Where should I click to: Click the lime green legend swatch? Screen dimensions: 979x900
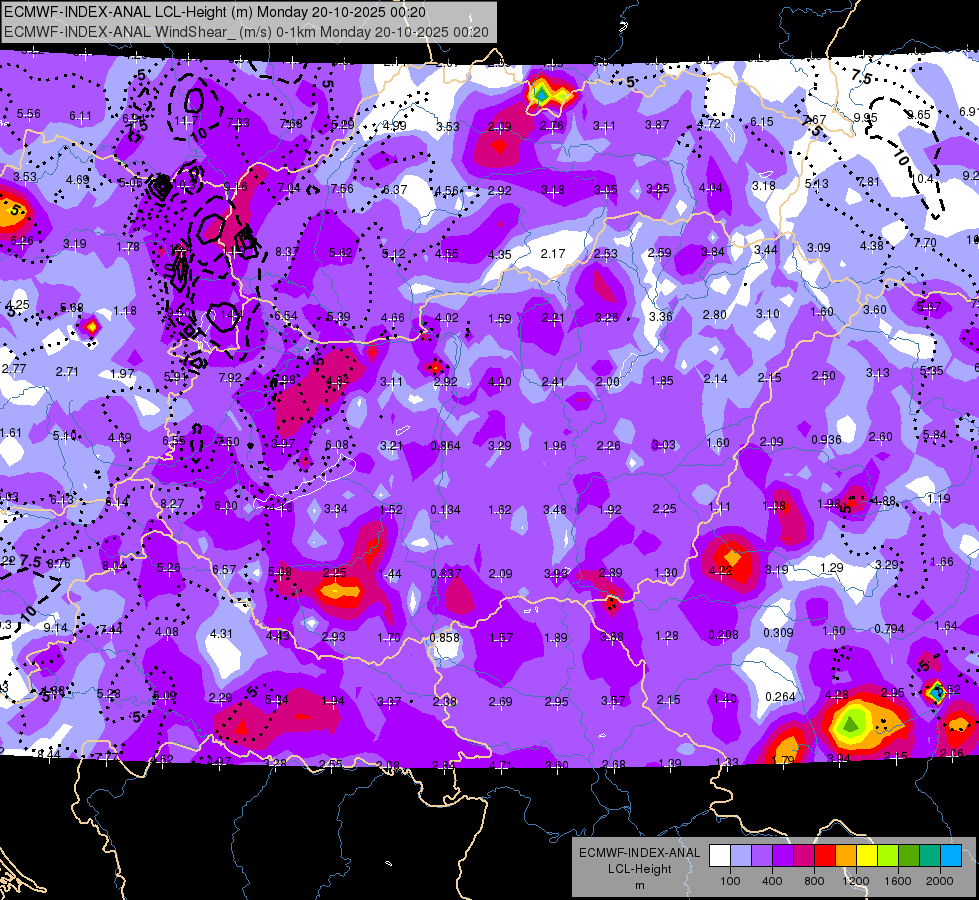(x=888, y=856)
